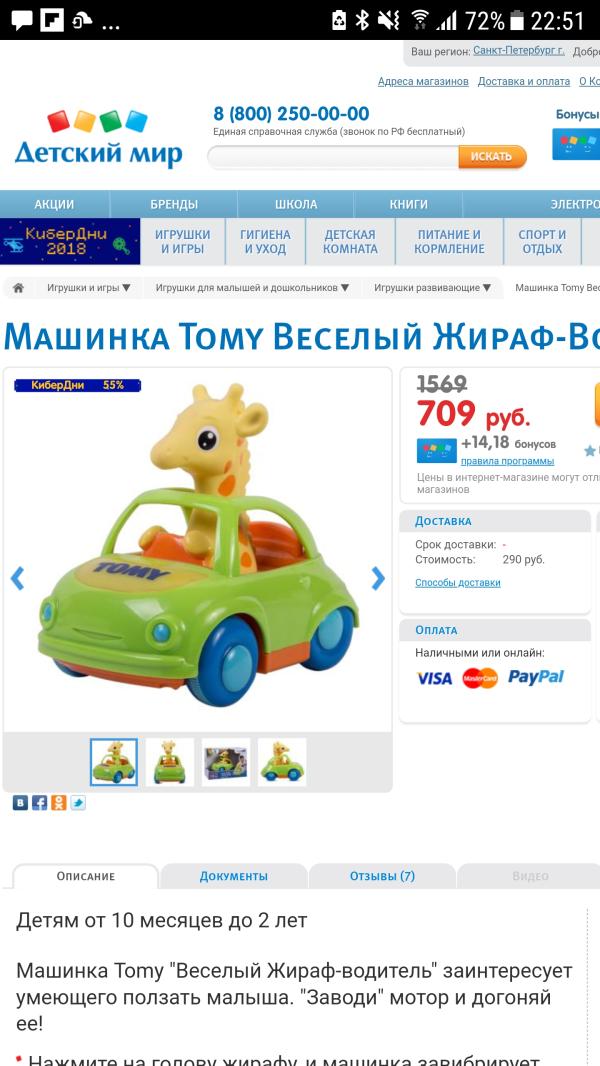
Task: Open the Способы доставки link
Action: coord(457,583)
